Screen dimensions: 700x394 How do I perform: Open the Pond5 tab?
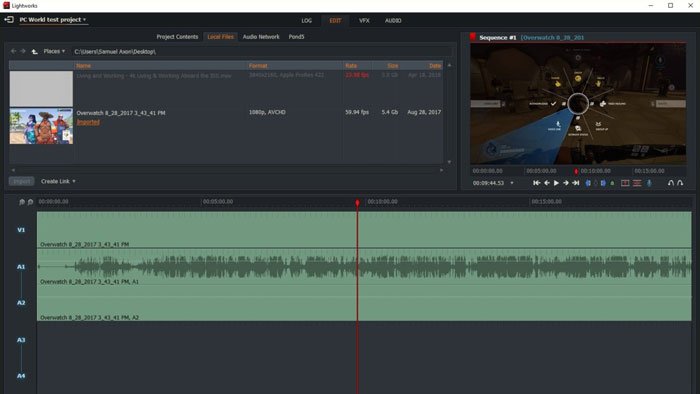coord(296,37)
